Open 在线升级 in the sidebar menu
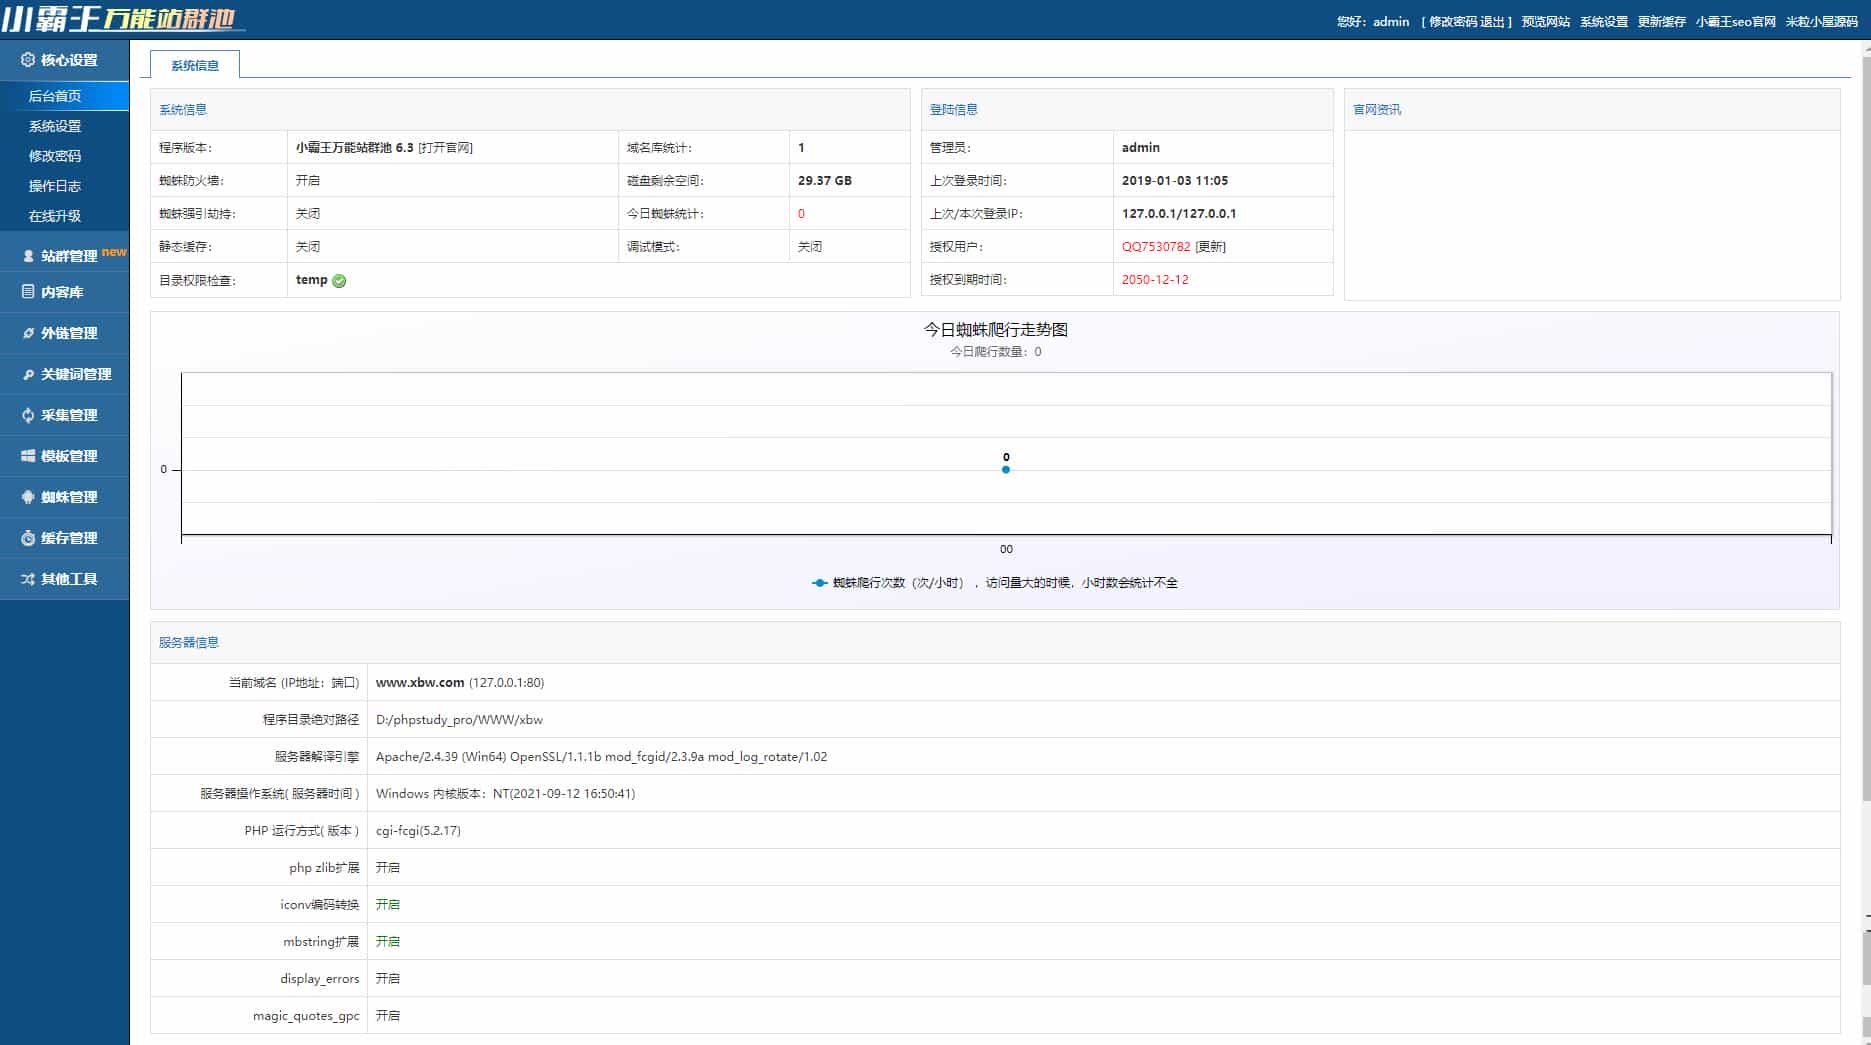Image resolution: width=1871 pixels, height=1045 pixels. click(55, 216)
